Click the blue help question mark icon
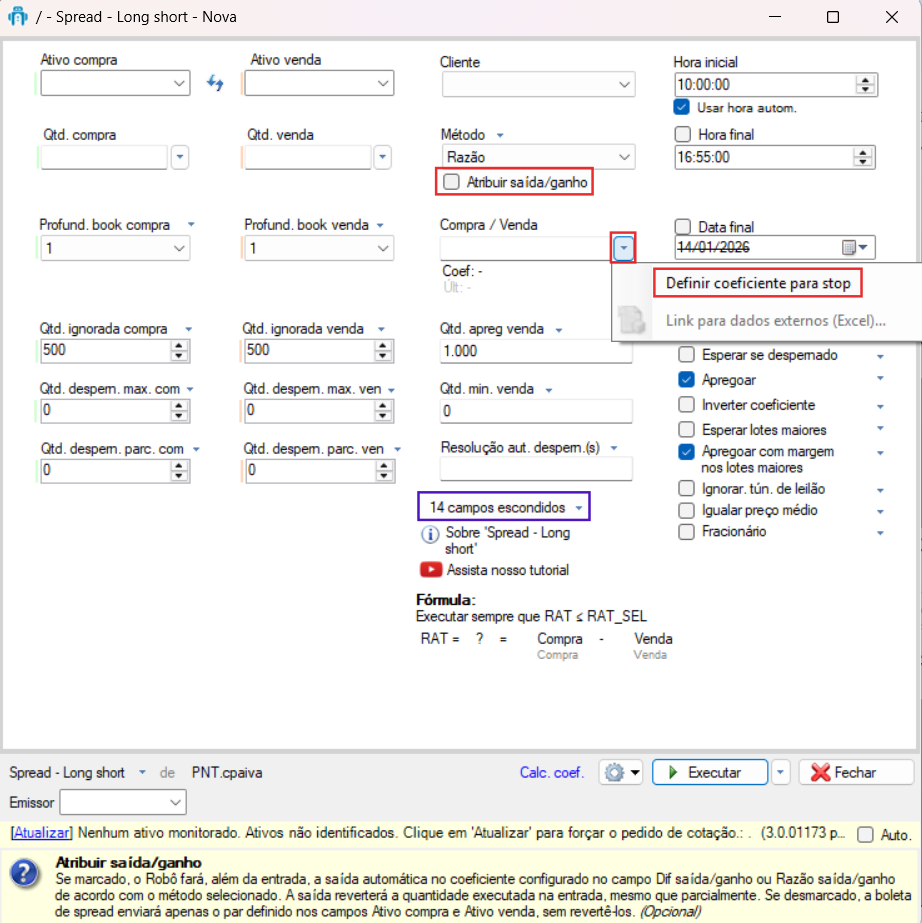This screenshot has width=922, height=923. [24, 873]
